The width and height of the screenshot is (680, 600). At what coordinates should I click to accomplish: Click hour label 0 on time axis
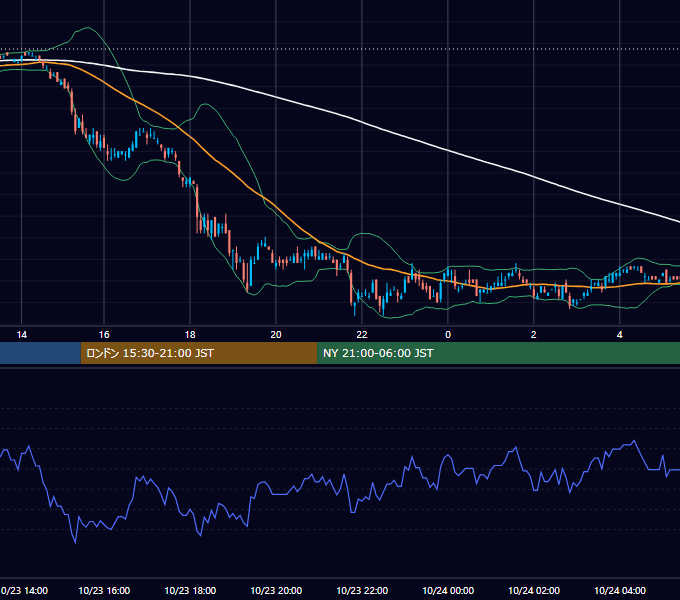tap(448, 335)
